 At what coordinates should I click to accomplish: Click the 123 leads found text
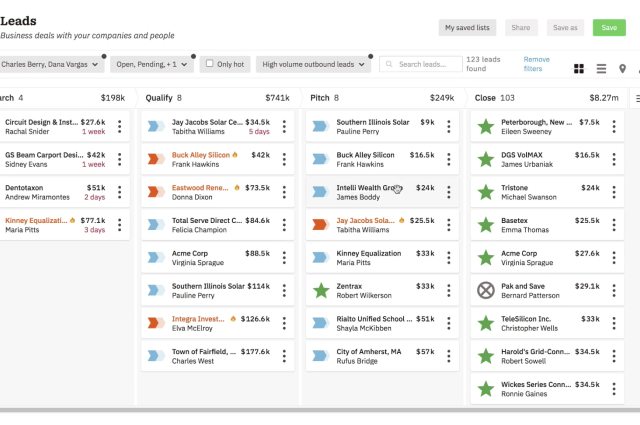(x=483, y=64)
